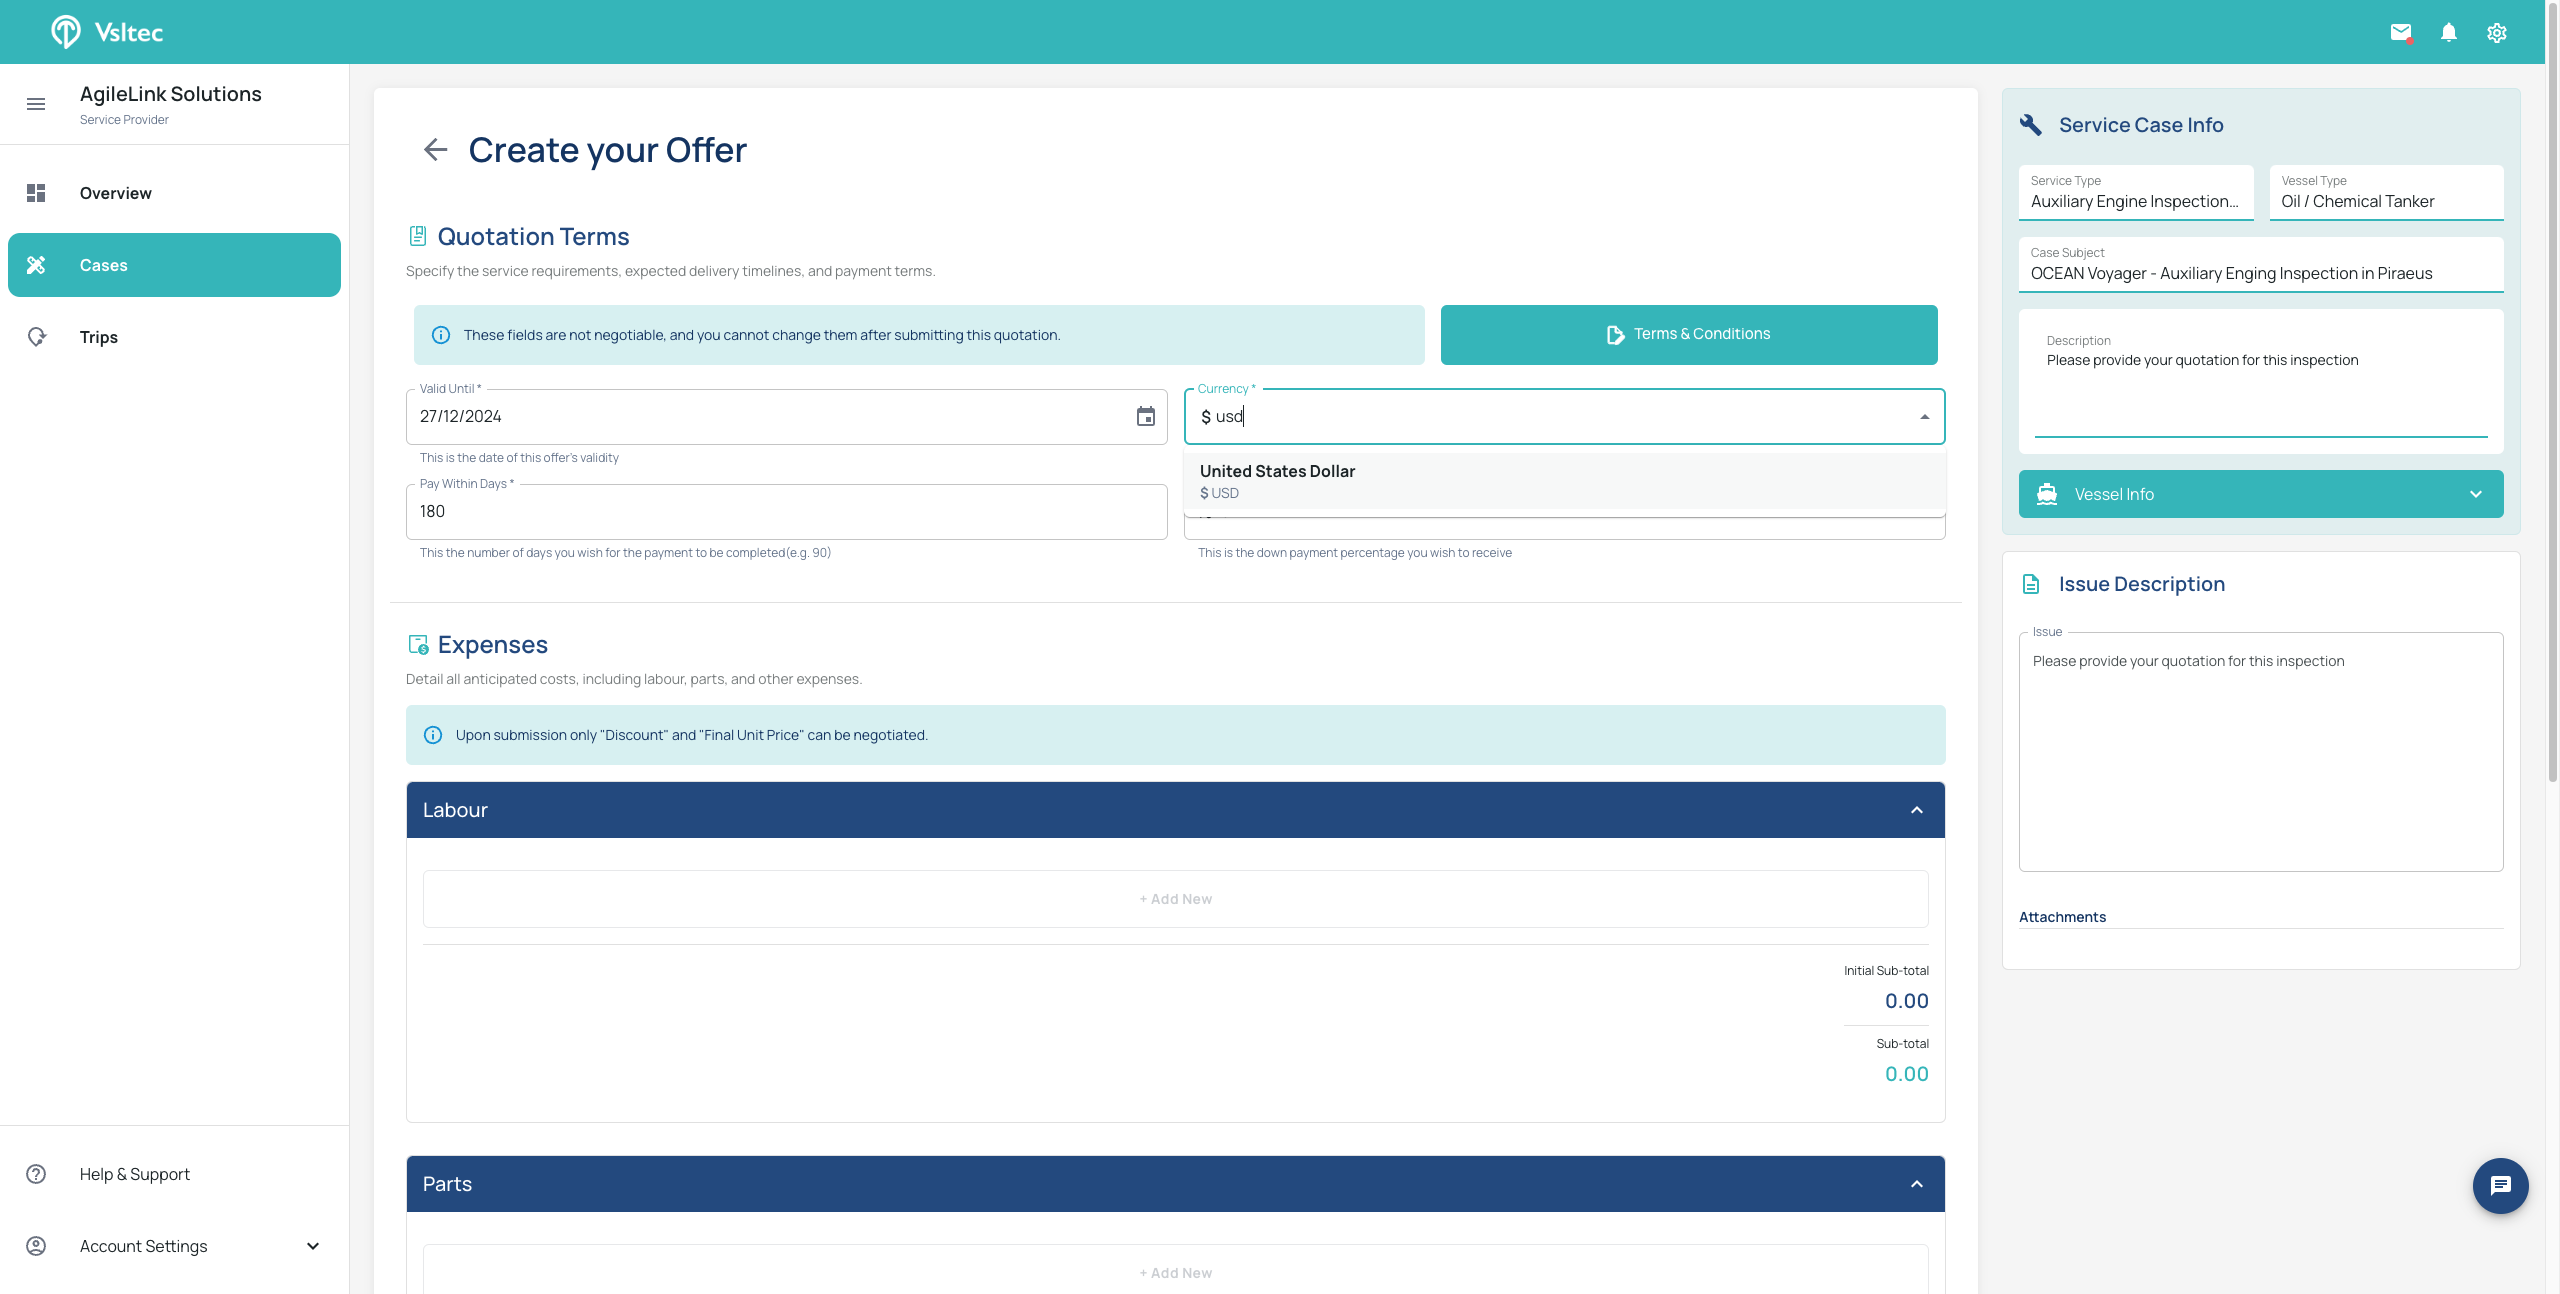Click the Issue text area
This screenshot has height=1294, width=2560.
[2261, 752]
